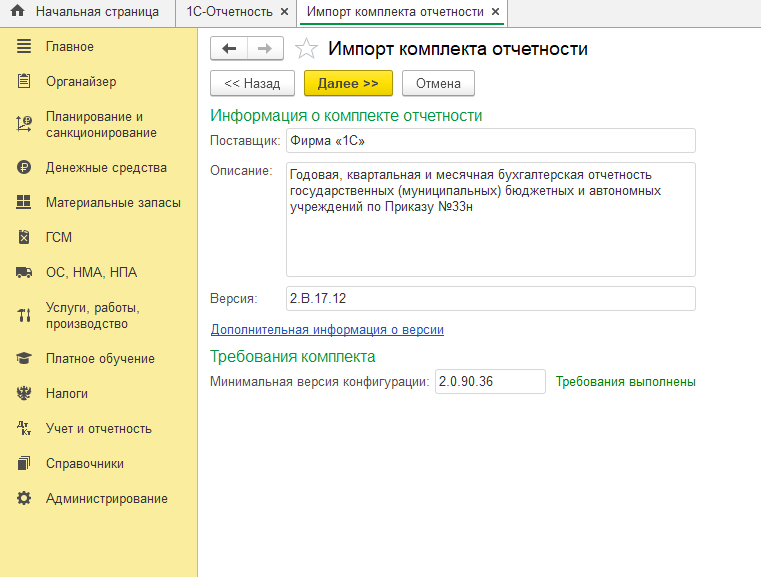This screenshot has width=761, height=577.
Task: Click the Учет и отчетность Дт/Кт icon
Action: (24, 428)
